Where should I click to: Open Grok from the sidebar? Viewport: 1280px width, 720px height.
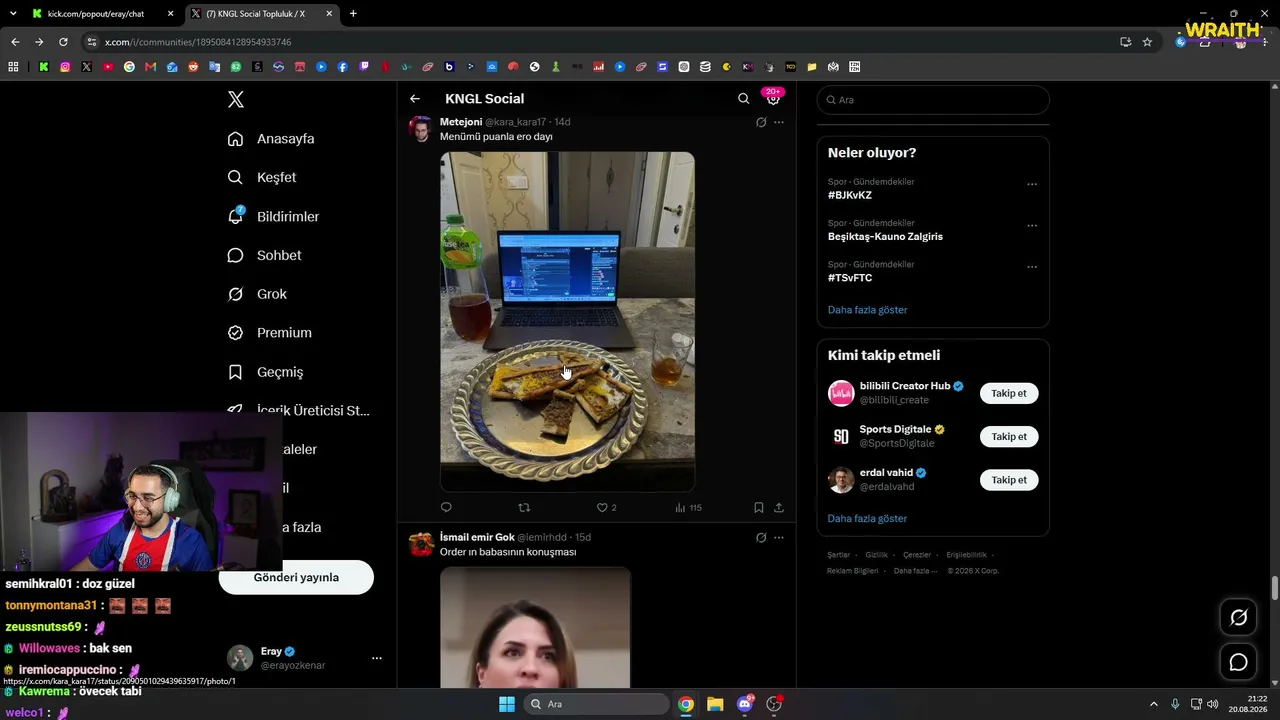click(x=257, y=295)
